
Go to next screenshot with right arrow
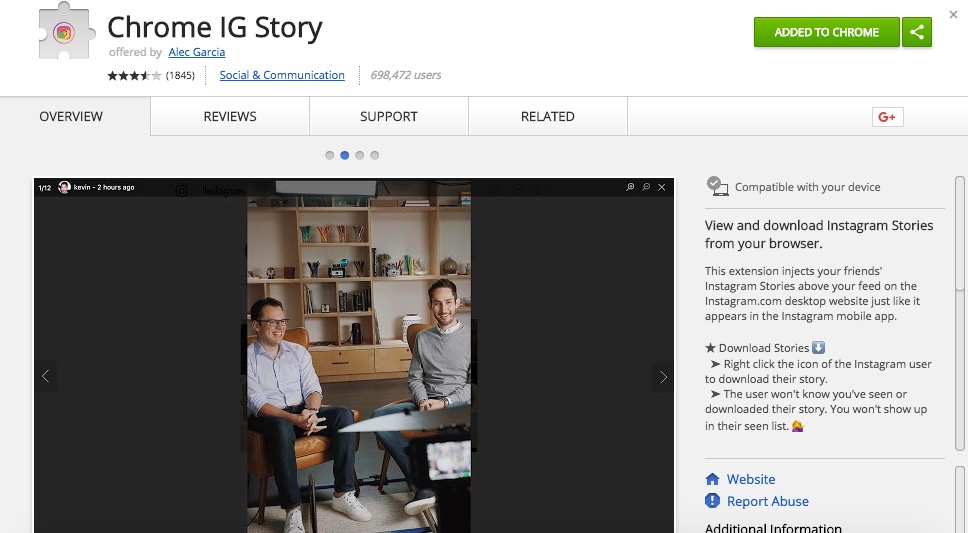tap(663, 377)
